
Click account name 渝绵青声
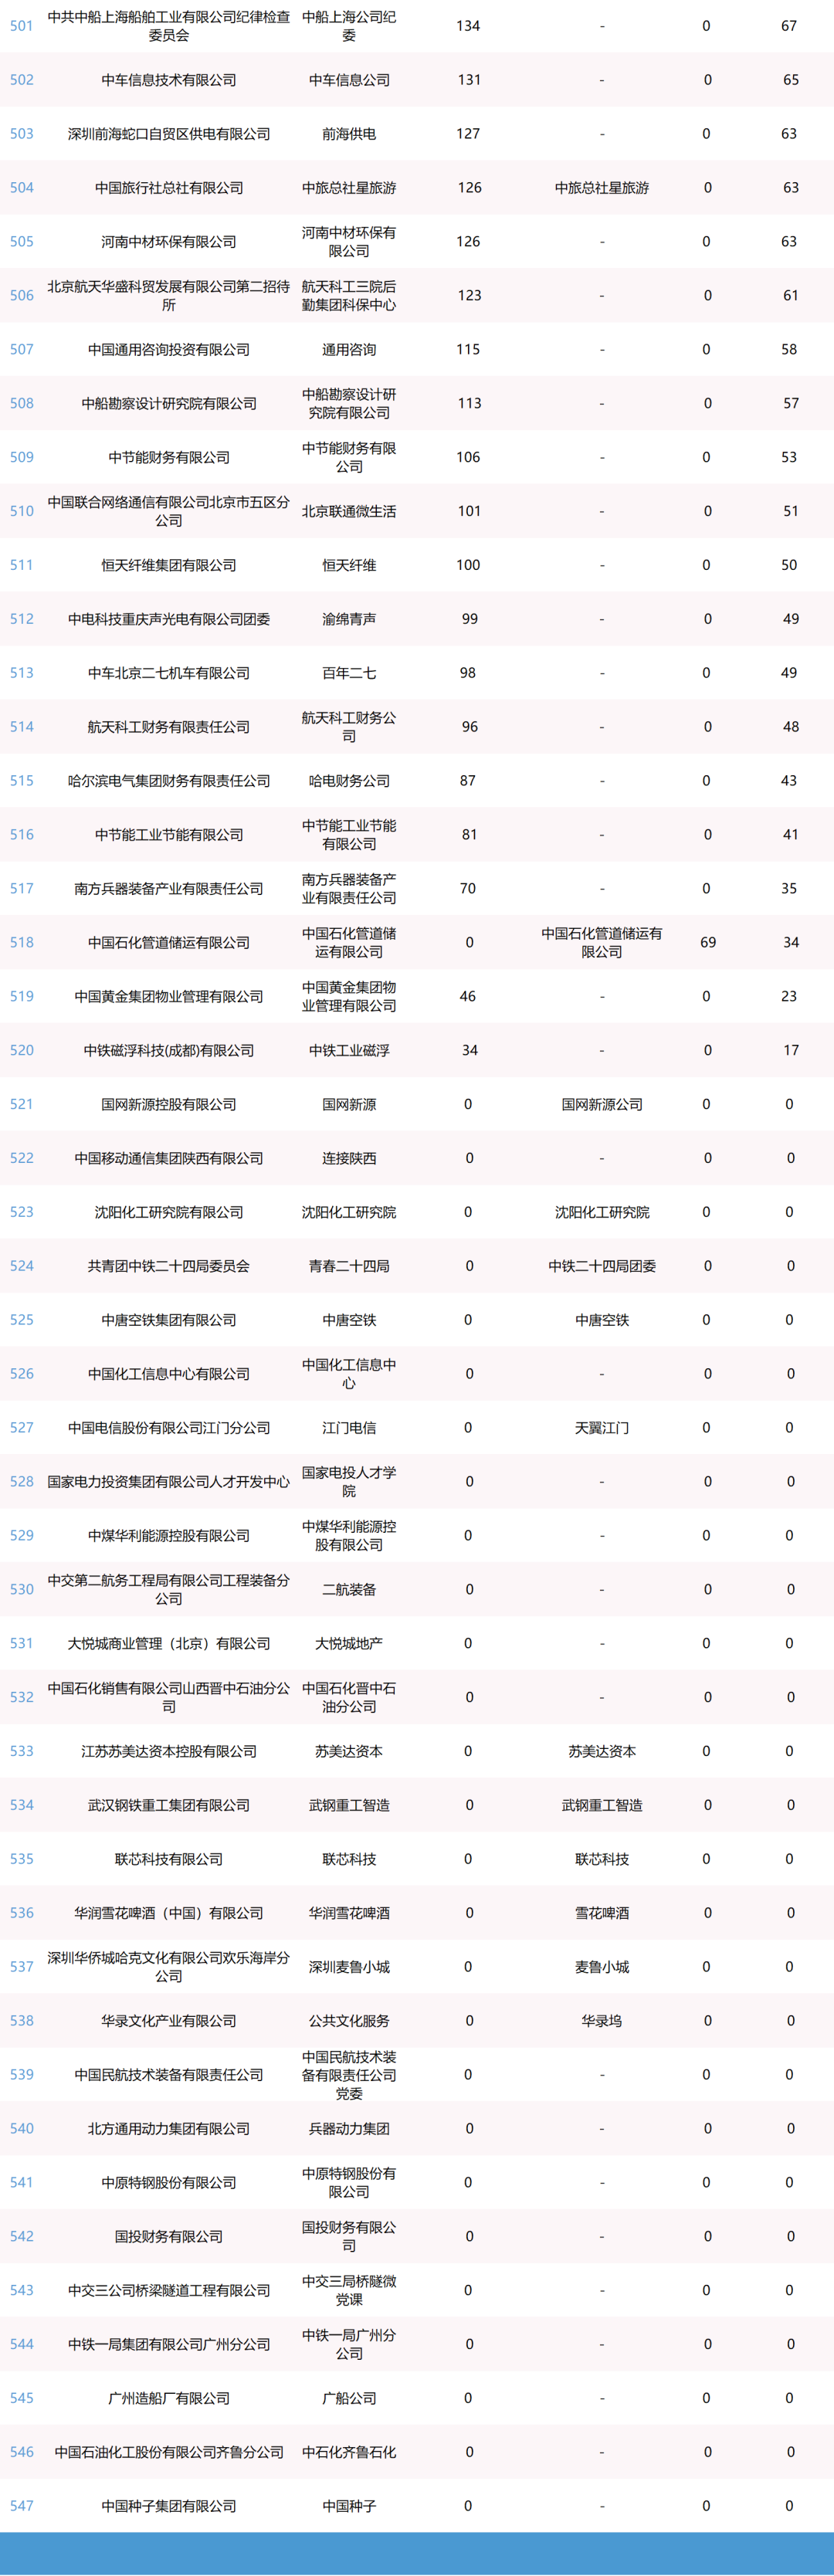tap(349, 619)
